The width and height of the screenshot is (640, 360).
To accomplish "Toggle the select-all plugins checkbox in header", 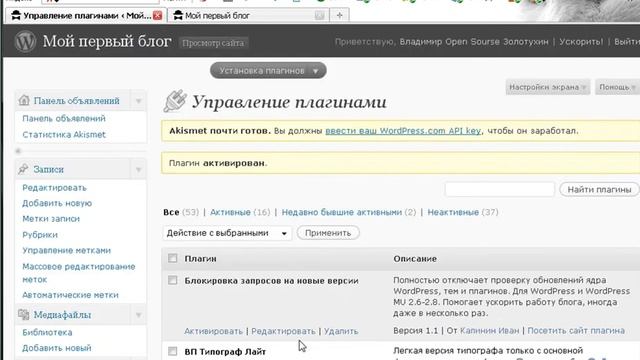I will (x=173, y=258).
